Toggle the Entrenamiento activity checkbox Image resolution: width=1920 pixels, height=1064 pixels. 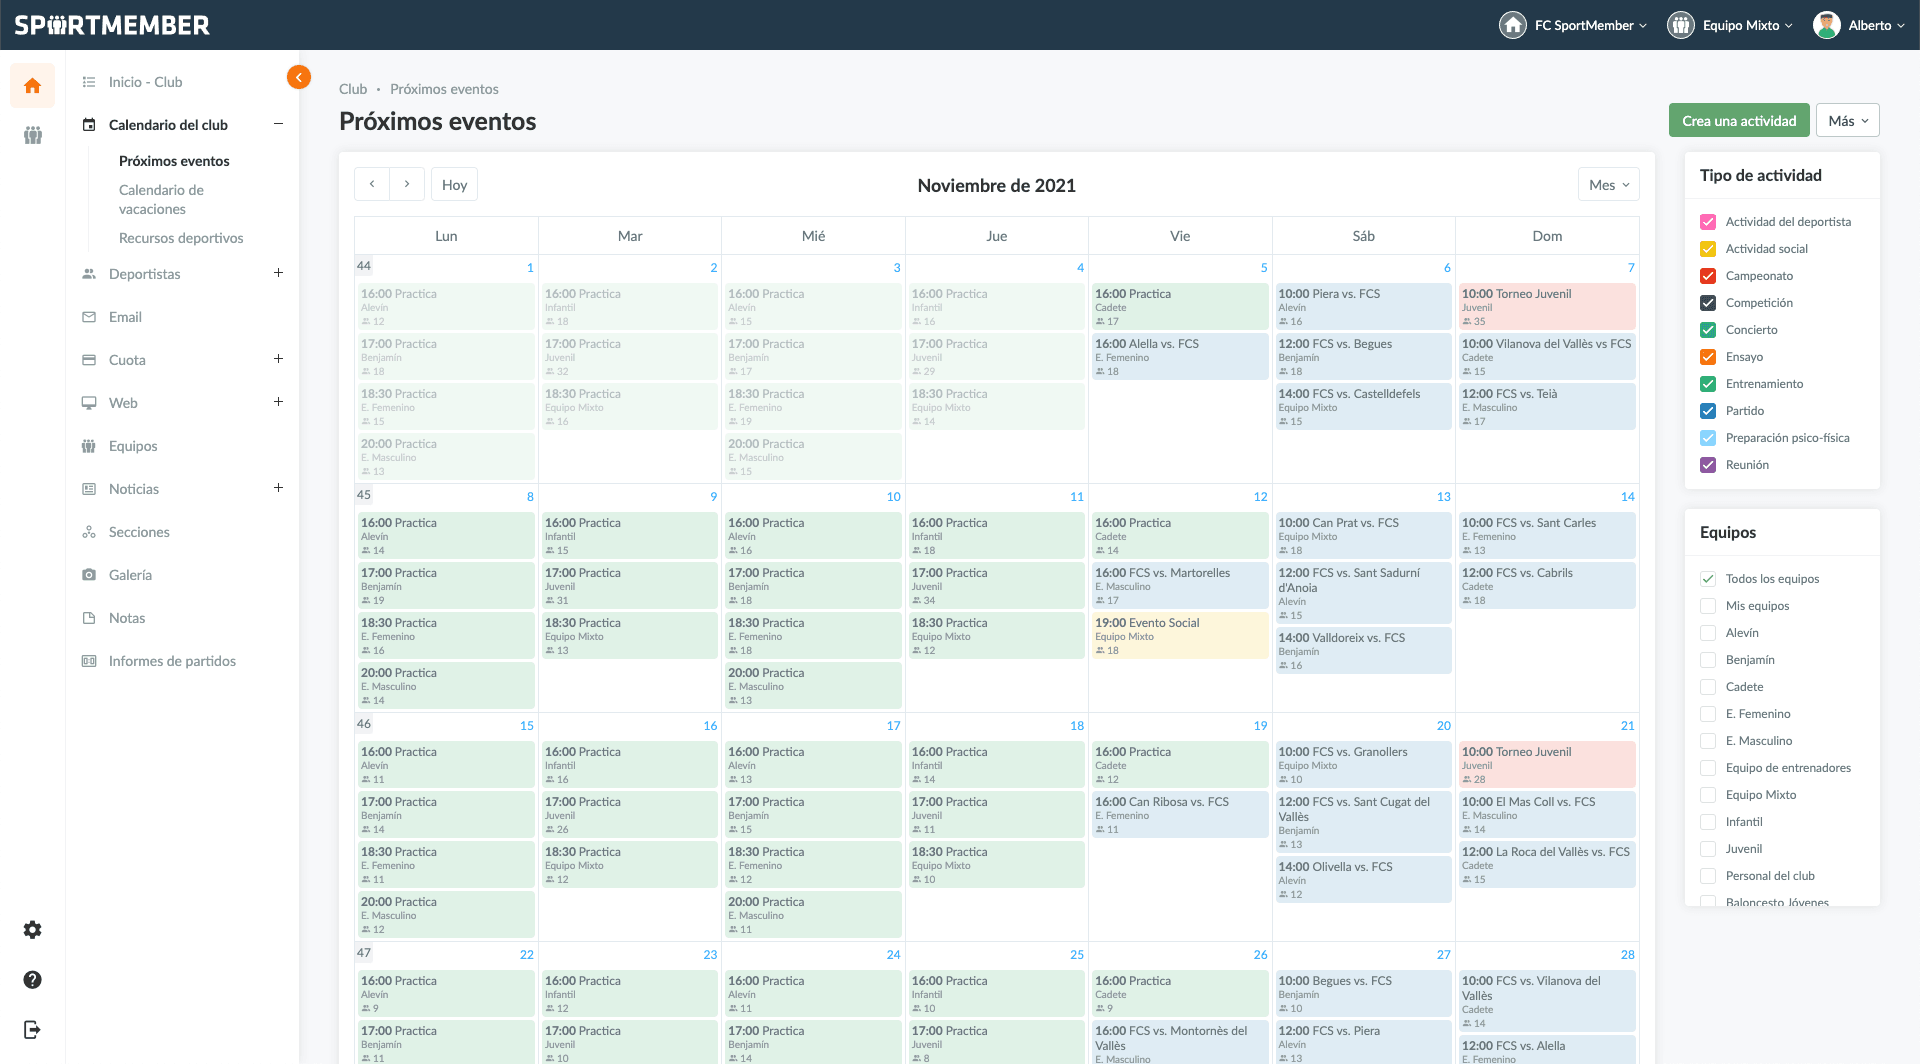[1708, 384]
